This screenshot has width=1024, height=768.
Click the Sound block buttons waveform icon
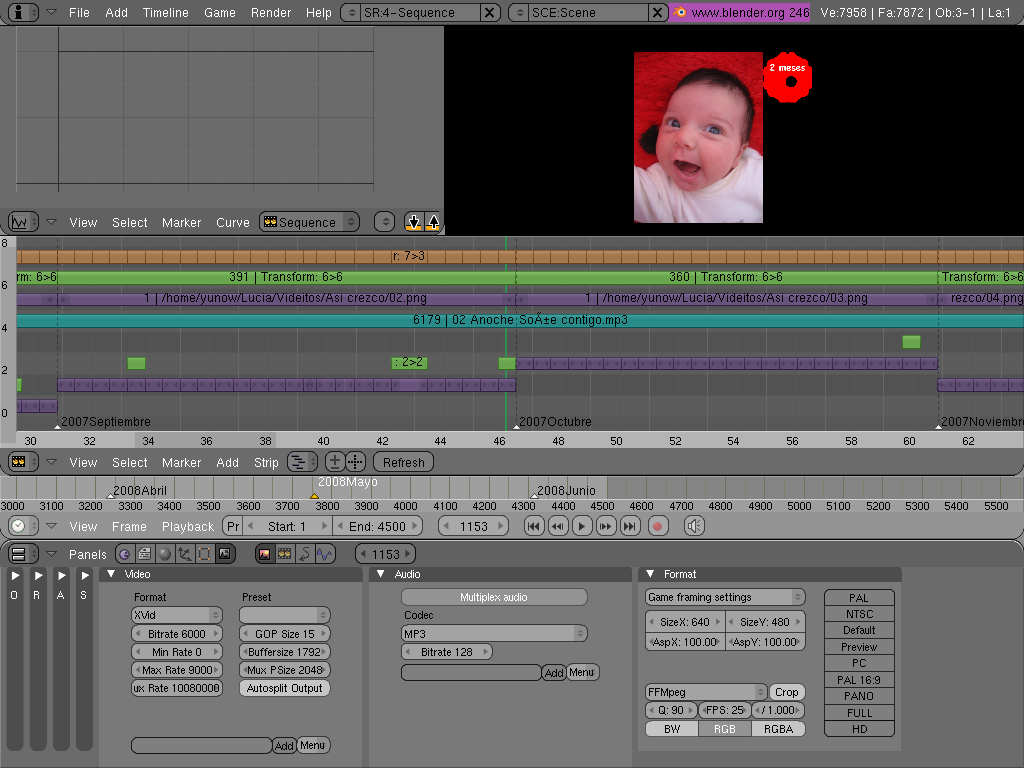click(324, 553)
